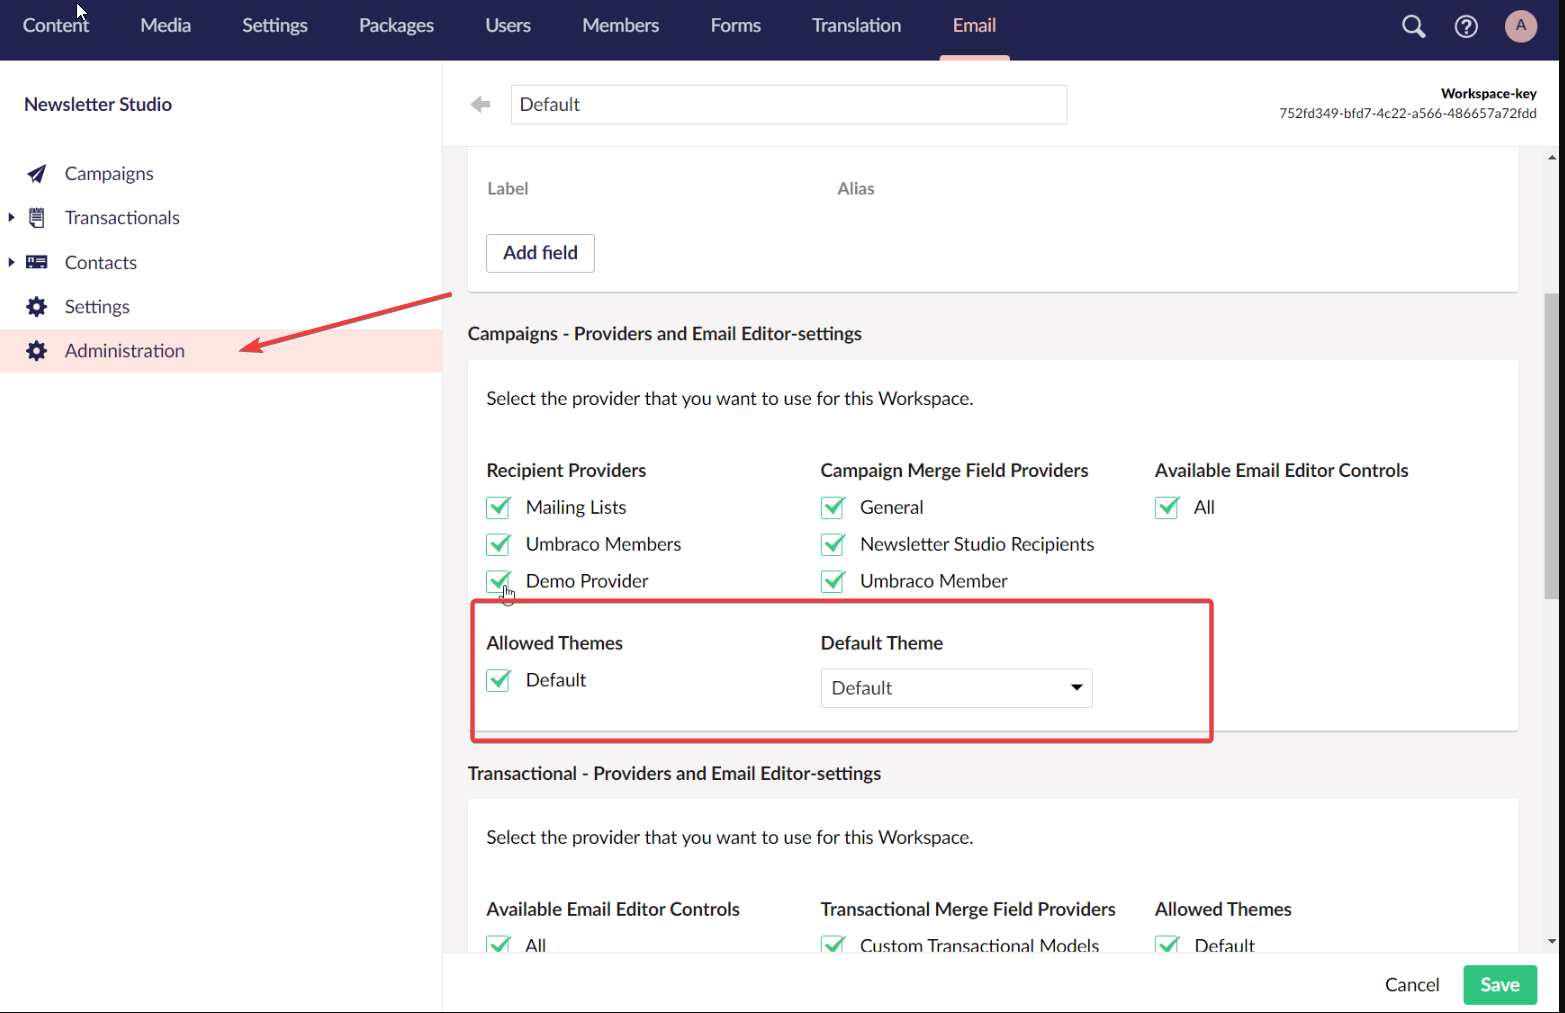
Task: Click the scrollbar up arrow
Action: click(1552, 157)
